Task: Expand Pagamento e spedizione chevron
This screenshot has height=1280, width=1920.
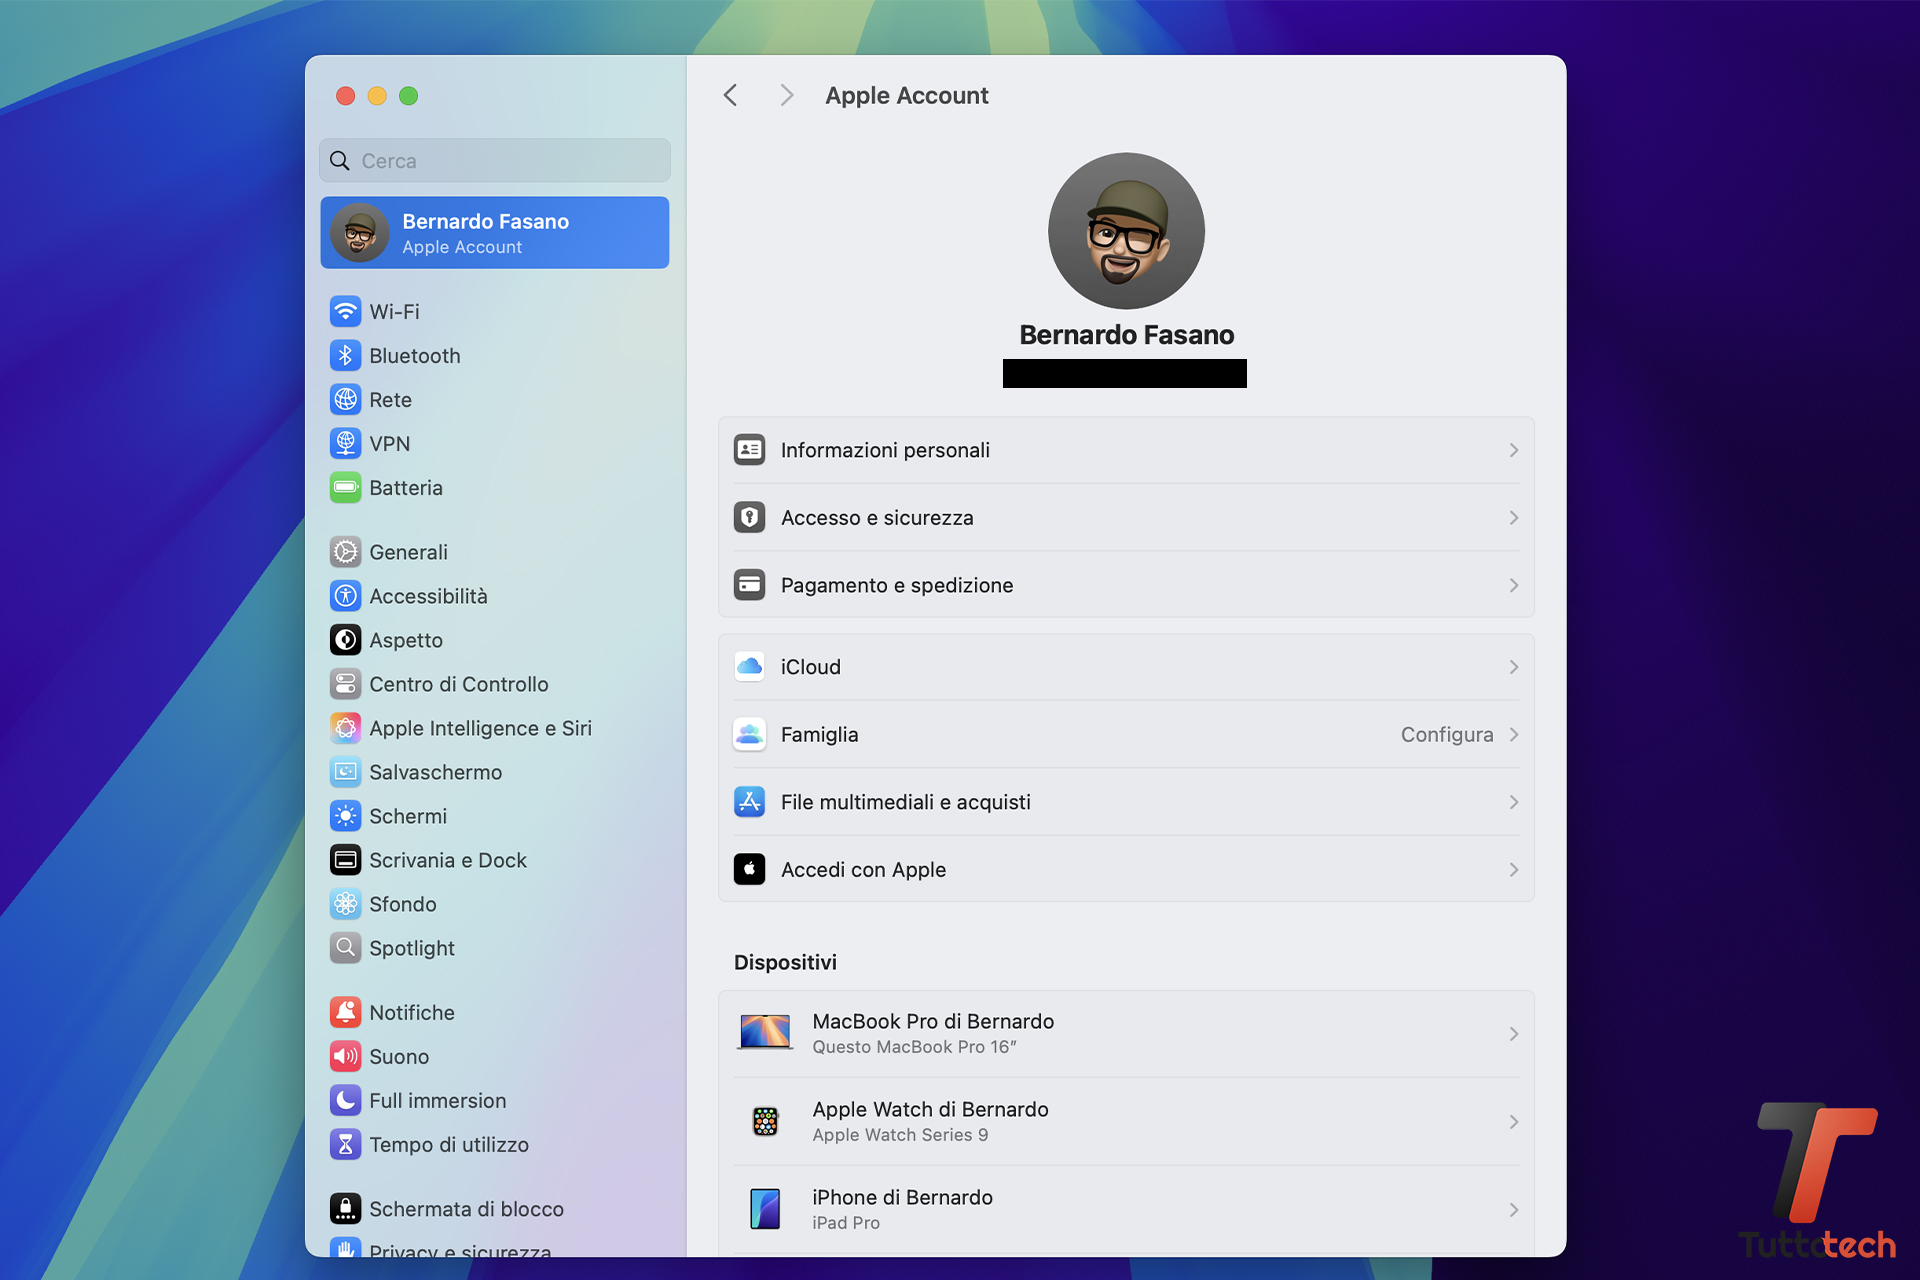Action: tap(1513, 585)
